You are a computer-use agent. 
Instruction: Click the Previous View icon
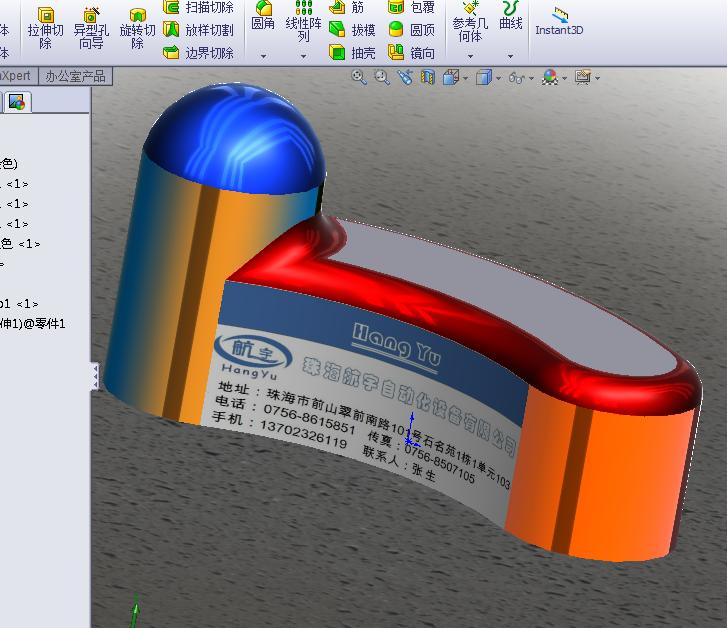pos(405,77)
